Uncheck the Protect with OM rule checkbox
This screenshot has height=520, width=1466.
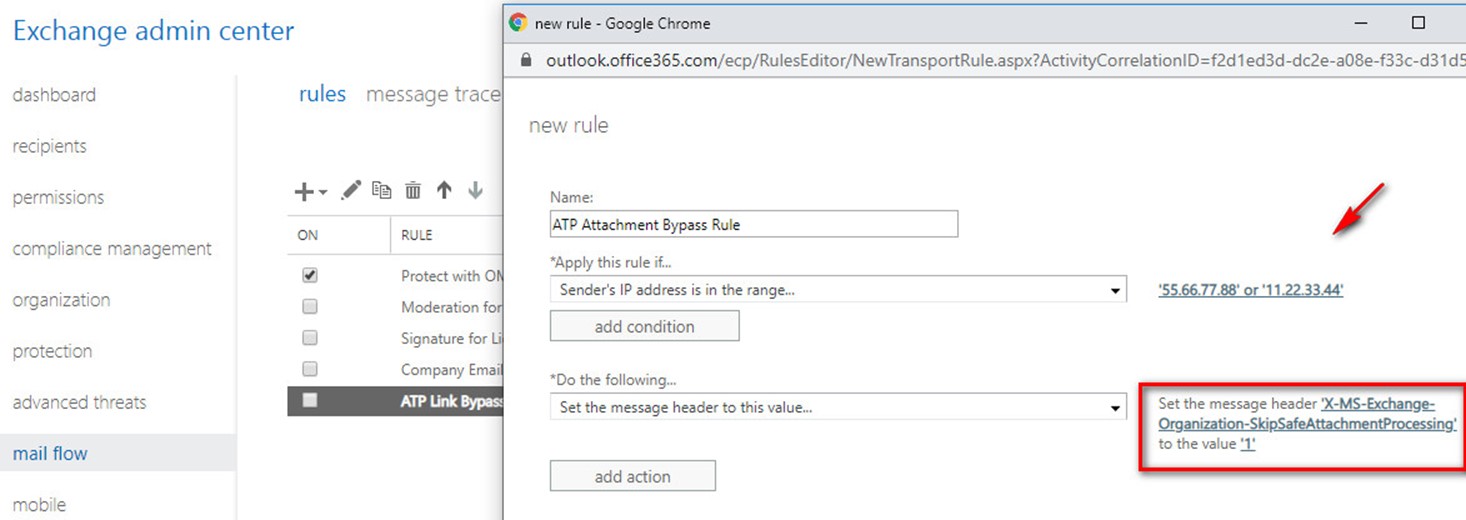[x=310, y=275]
